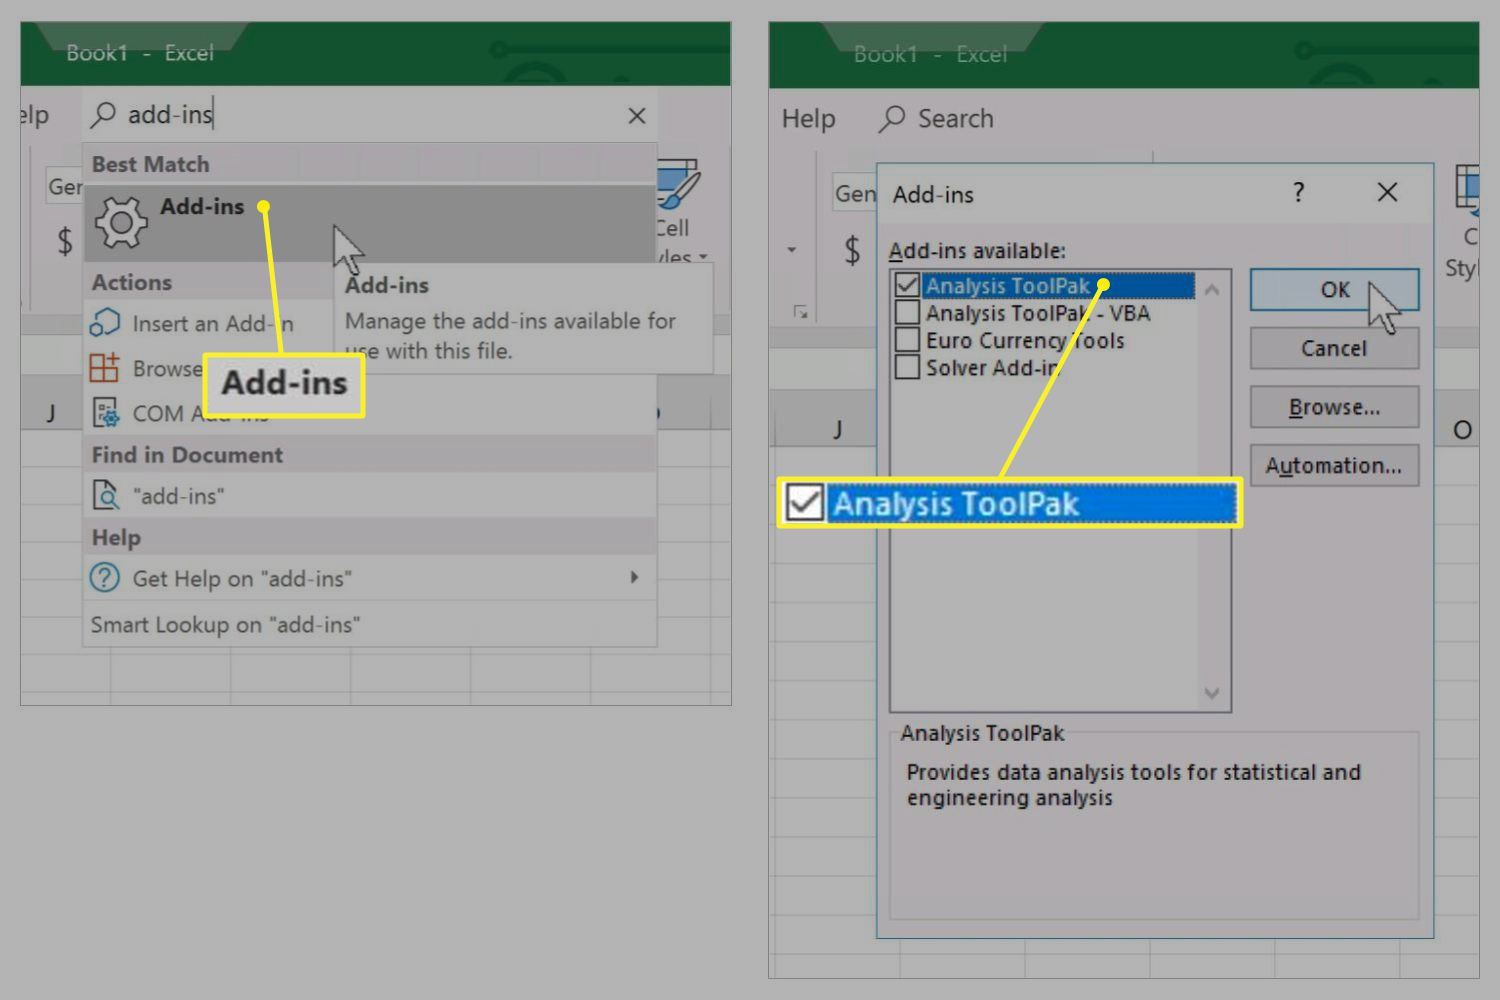Click the Cancel button in Add-ins dialog
Viewport: 1500px width, 1000px height.
click(x=1334, y=348)
